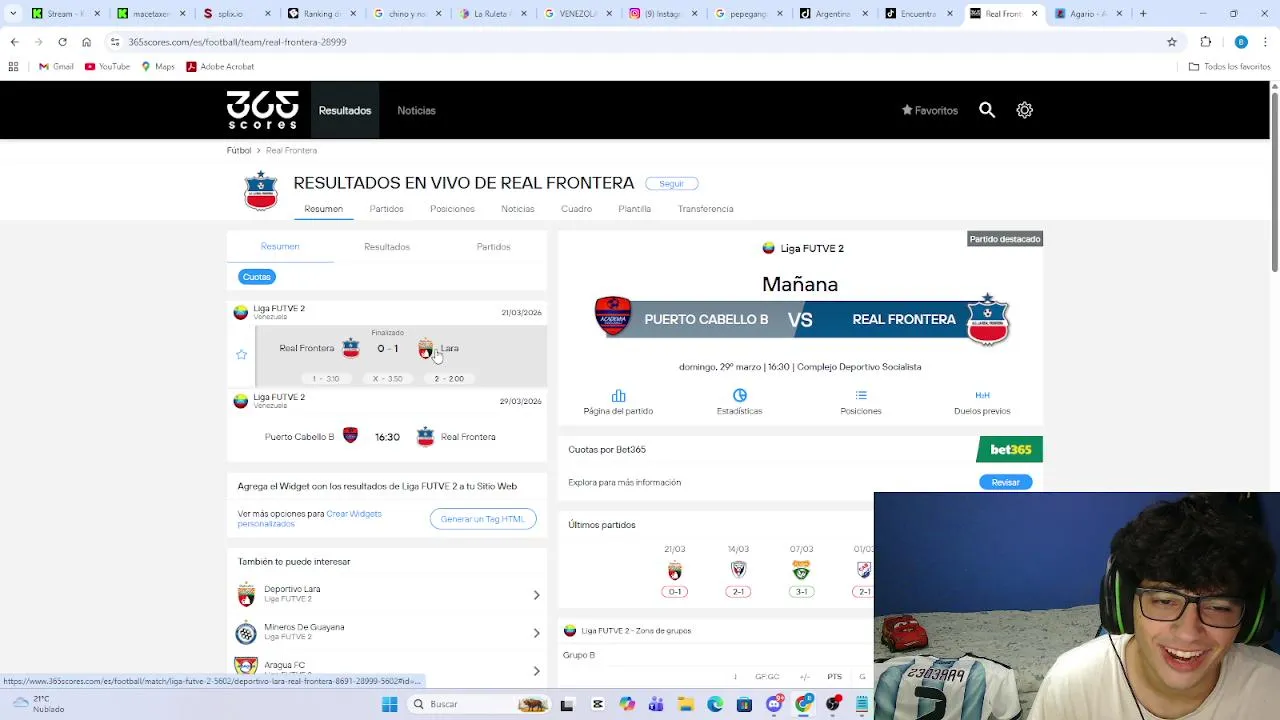
Task: Open the Cuadro team tab
Action: (576, 209)
